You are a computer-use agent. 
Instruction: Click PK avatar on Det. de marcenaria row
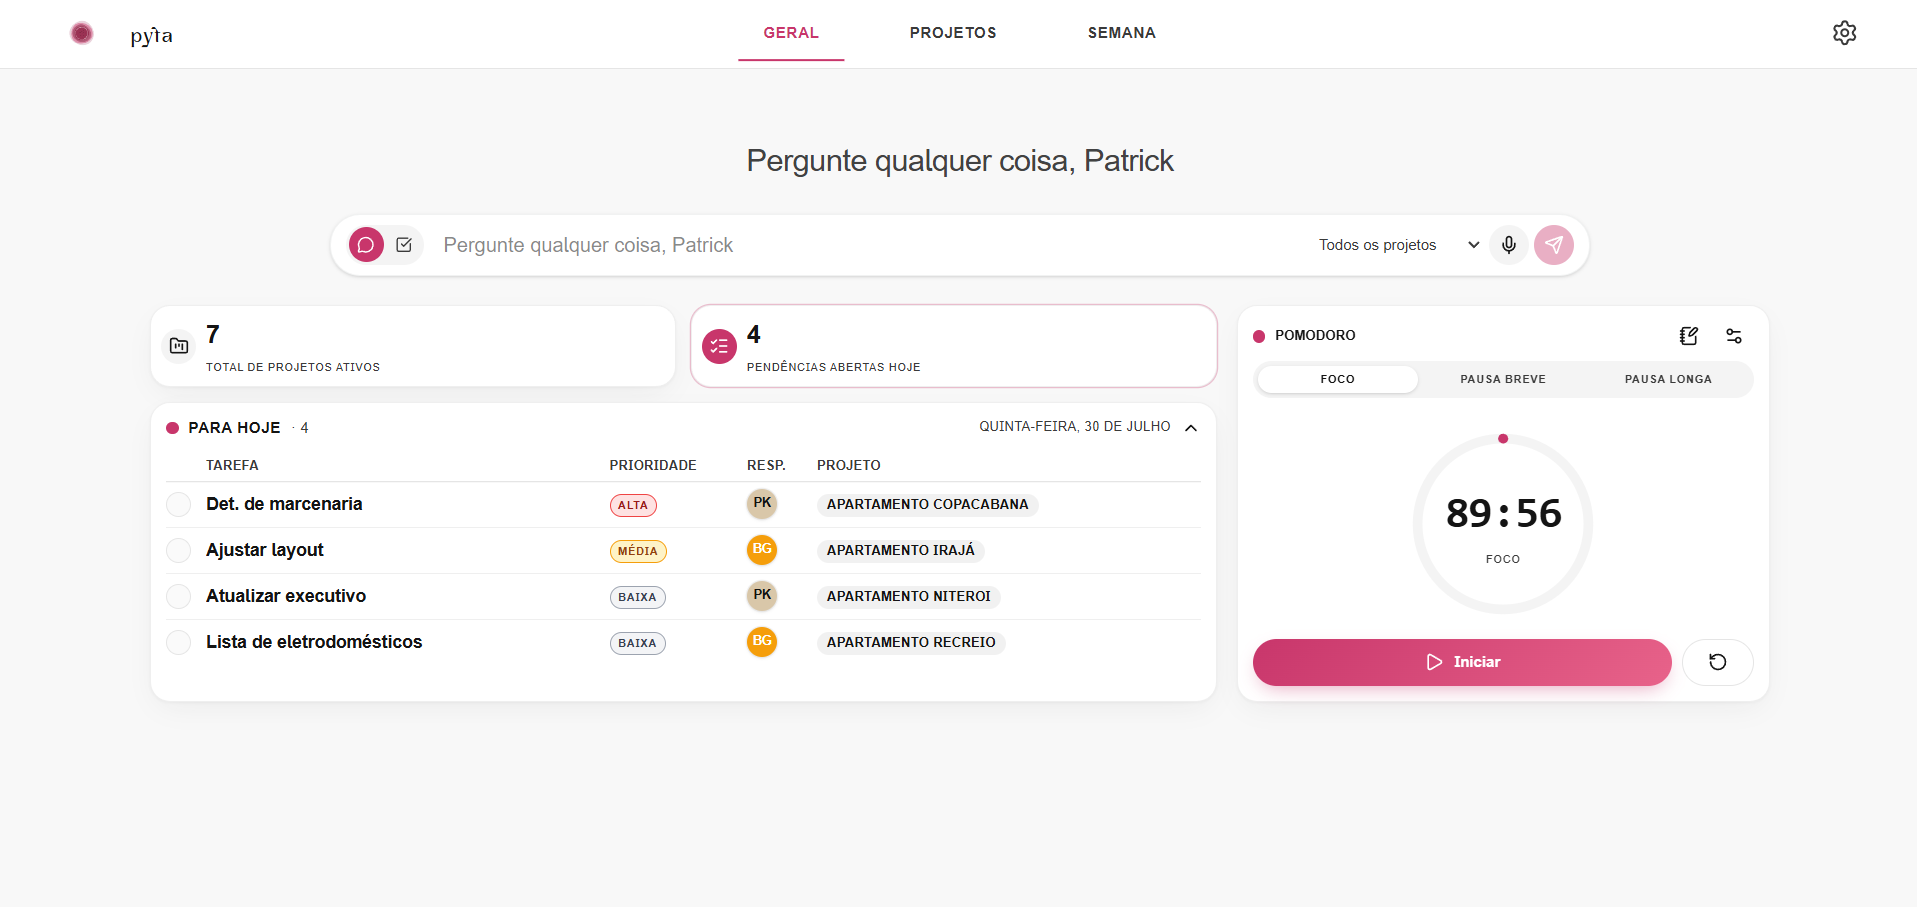coord(762,504)
